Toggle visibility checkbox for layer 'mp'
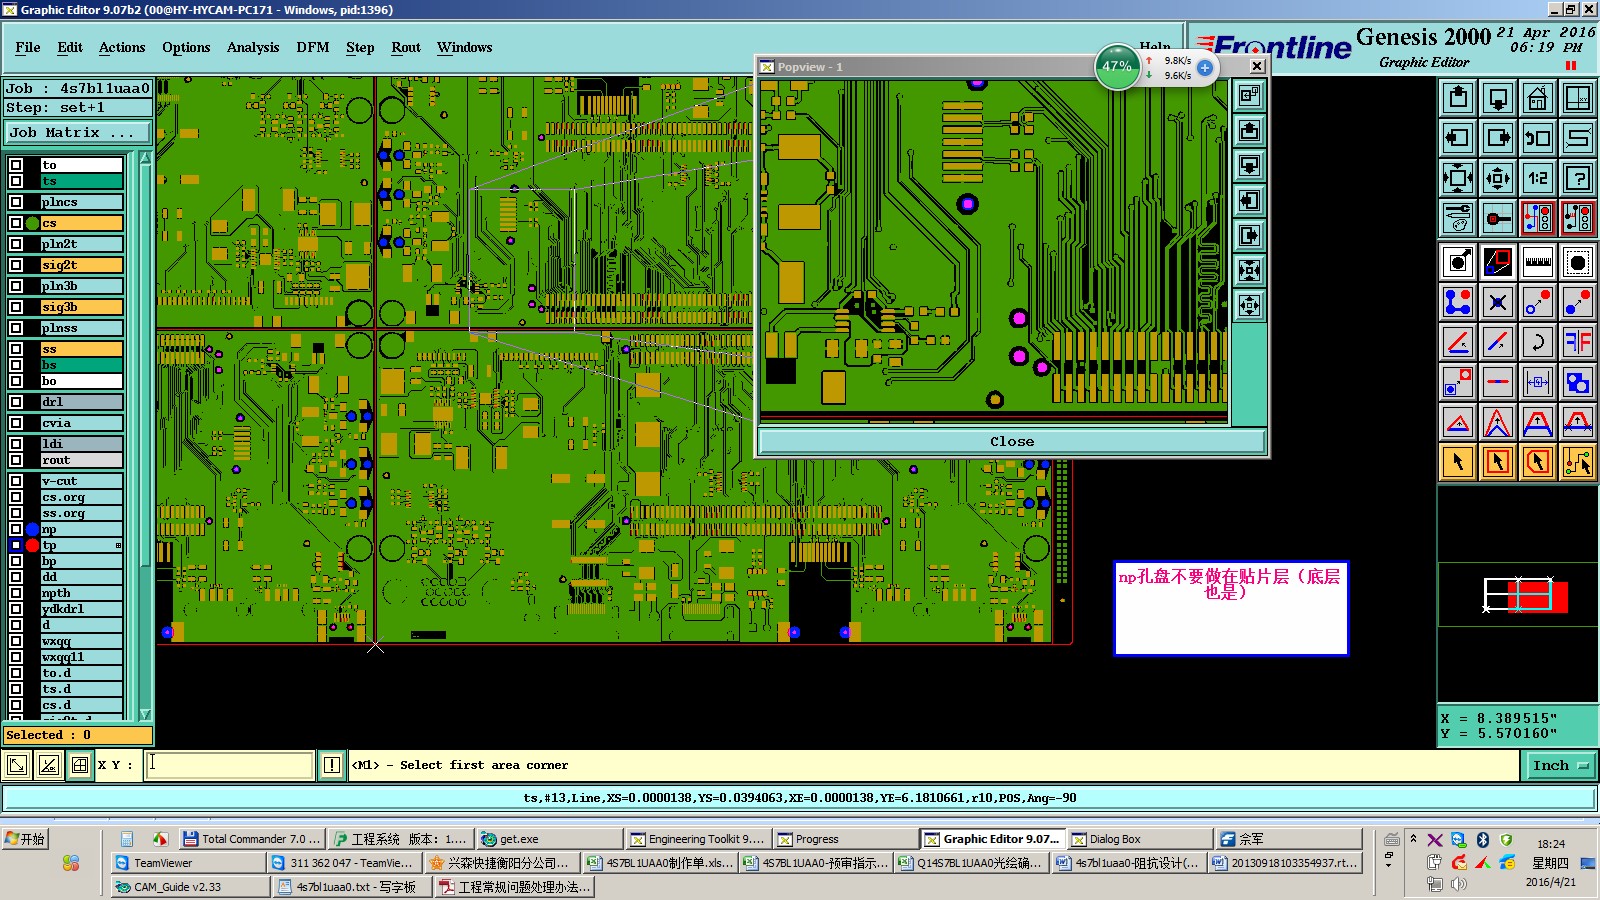 (x=16, y=529)
